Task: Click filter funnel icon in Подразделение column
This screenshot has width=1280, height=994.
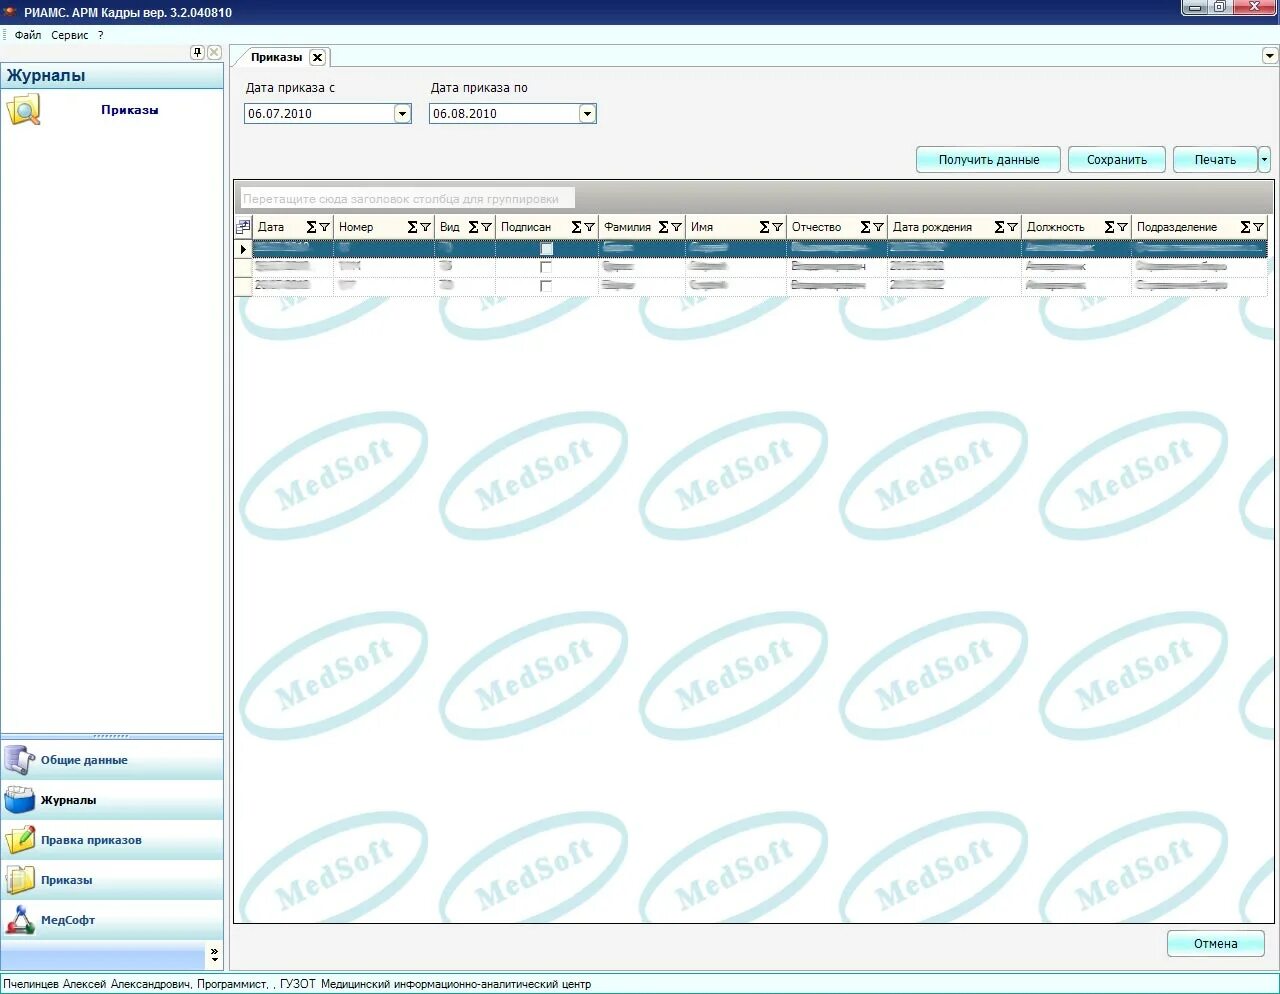Action: [1258, 227]
